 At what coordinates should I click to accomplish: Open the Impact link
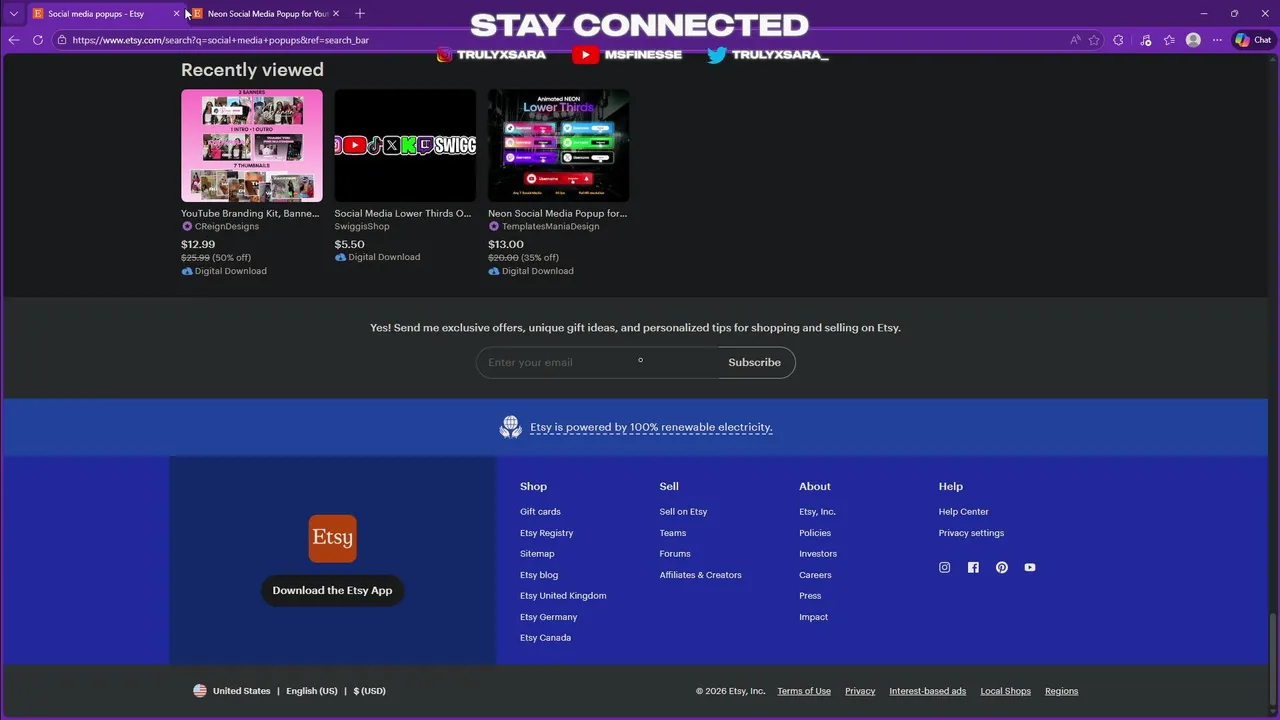814,617
